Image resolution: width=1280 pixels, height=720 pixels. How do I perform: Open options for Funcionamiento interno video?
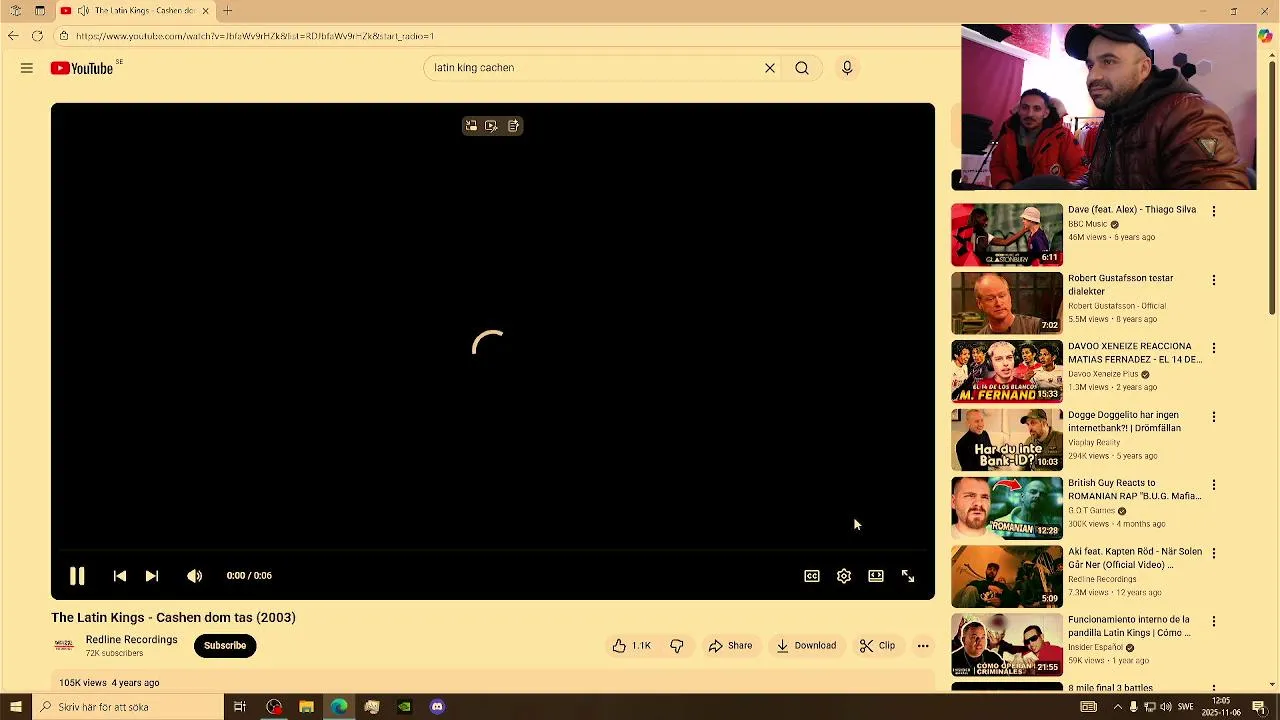(x=1214, y=621)
